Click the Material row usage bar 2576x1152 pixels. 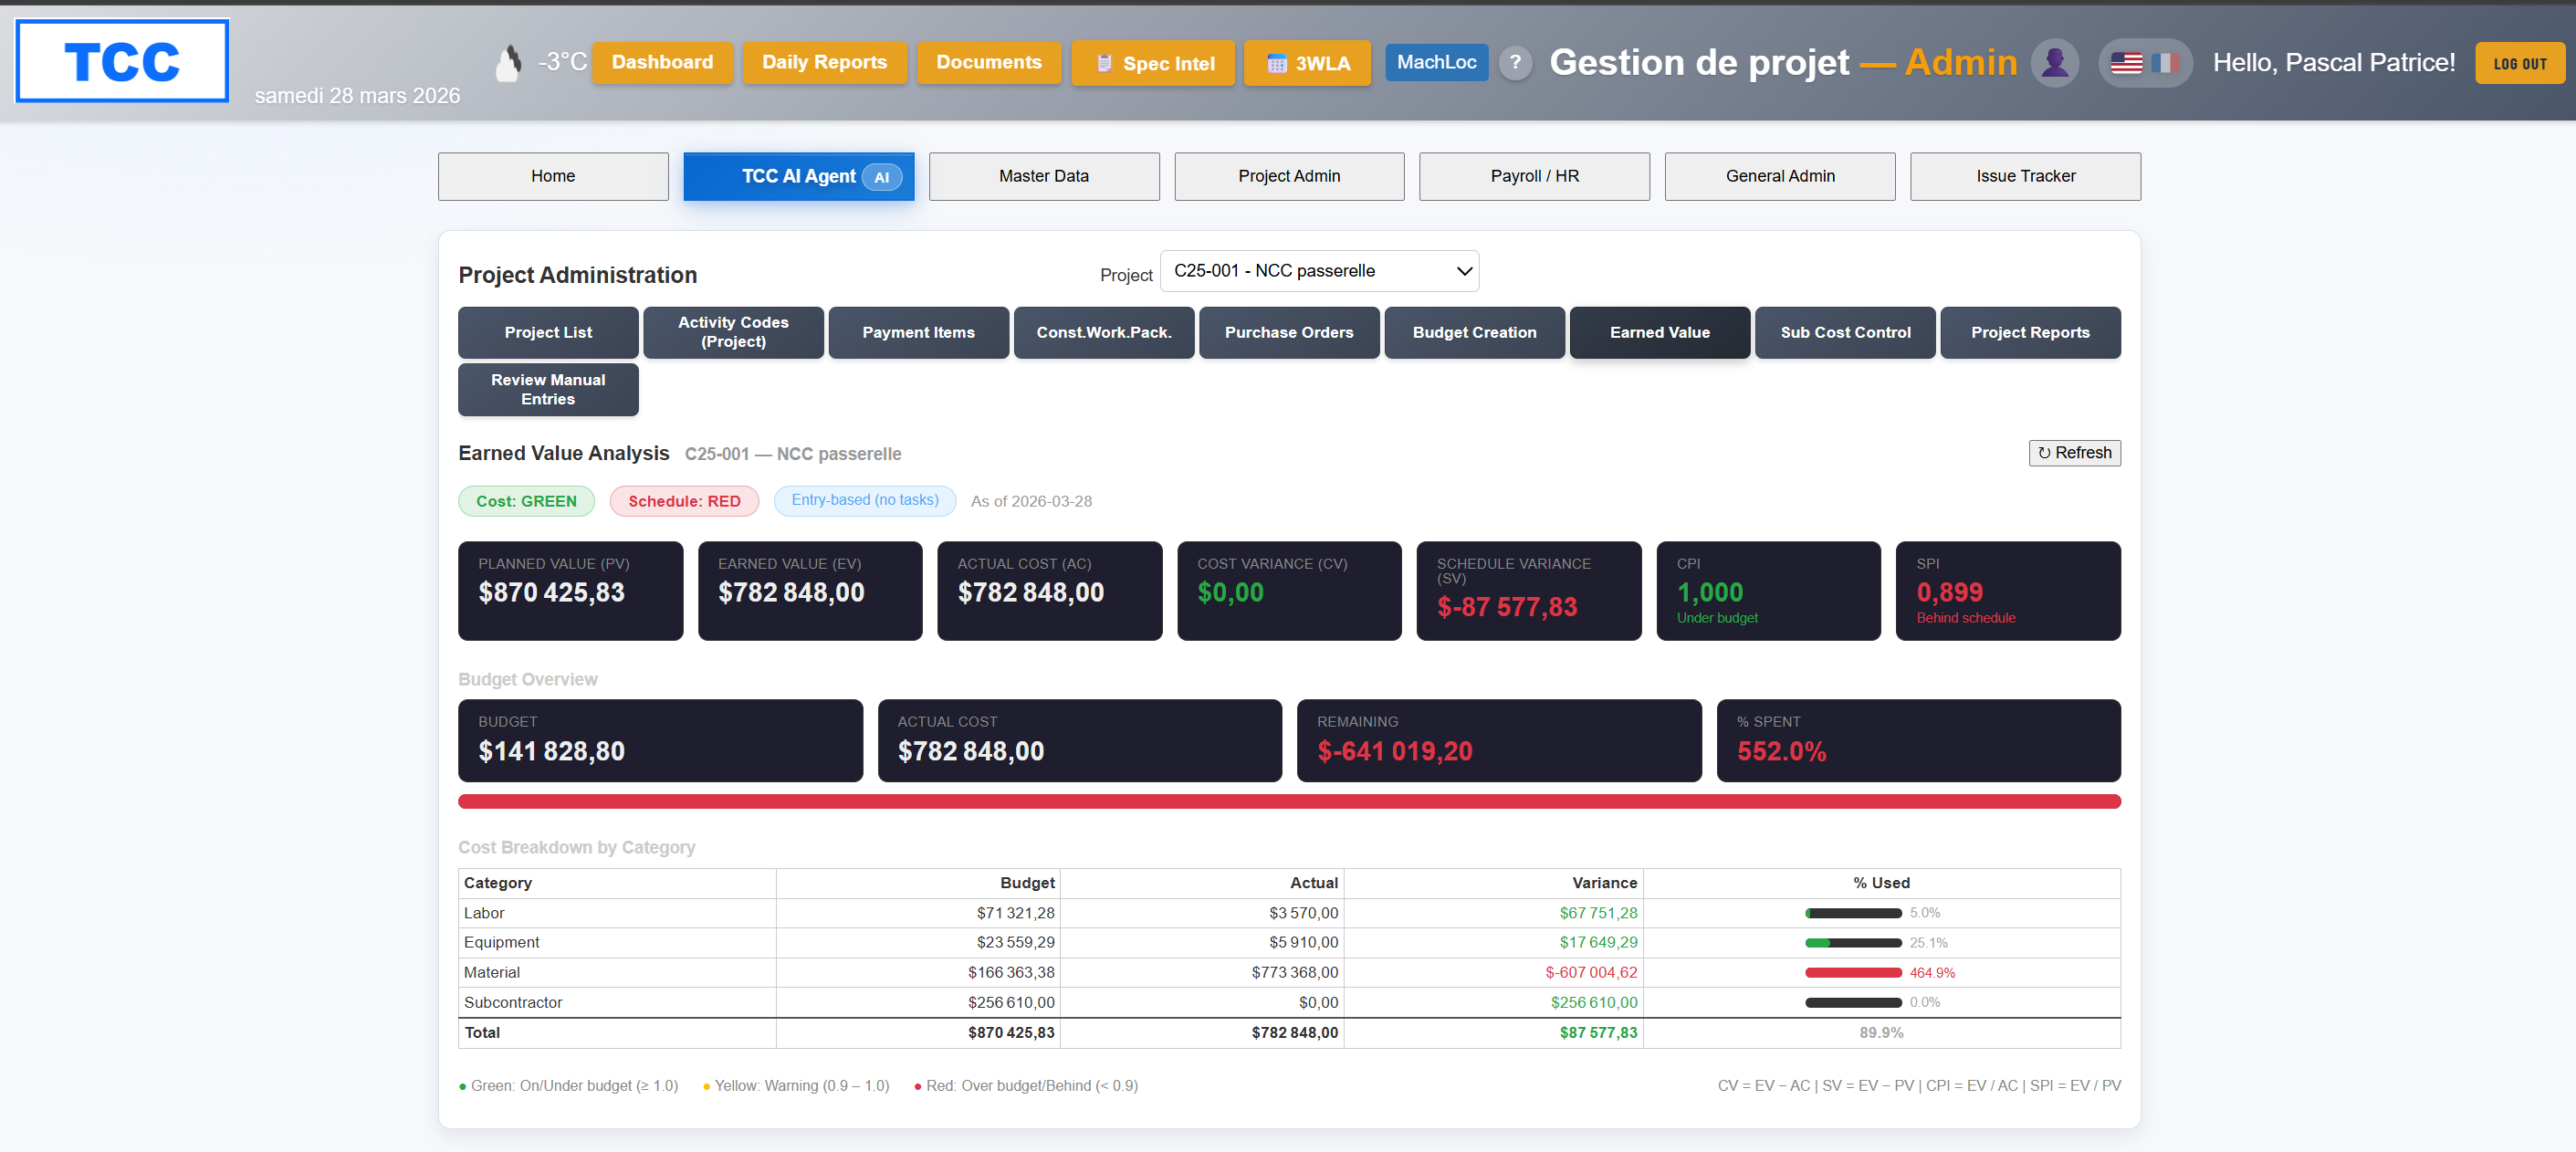1852,972
